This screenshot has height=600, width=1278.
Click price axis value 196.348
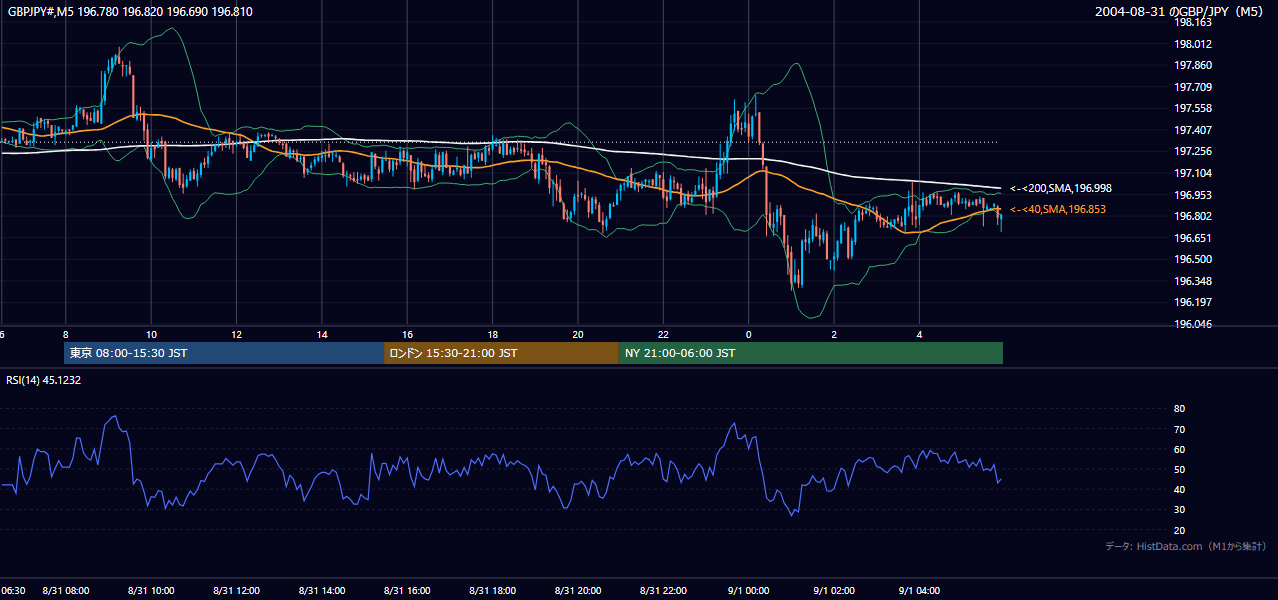(x=1192, y=281)
